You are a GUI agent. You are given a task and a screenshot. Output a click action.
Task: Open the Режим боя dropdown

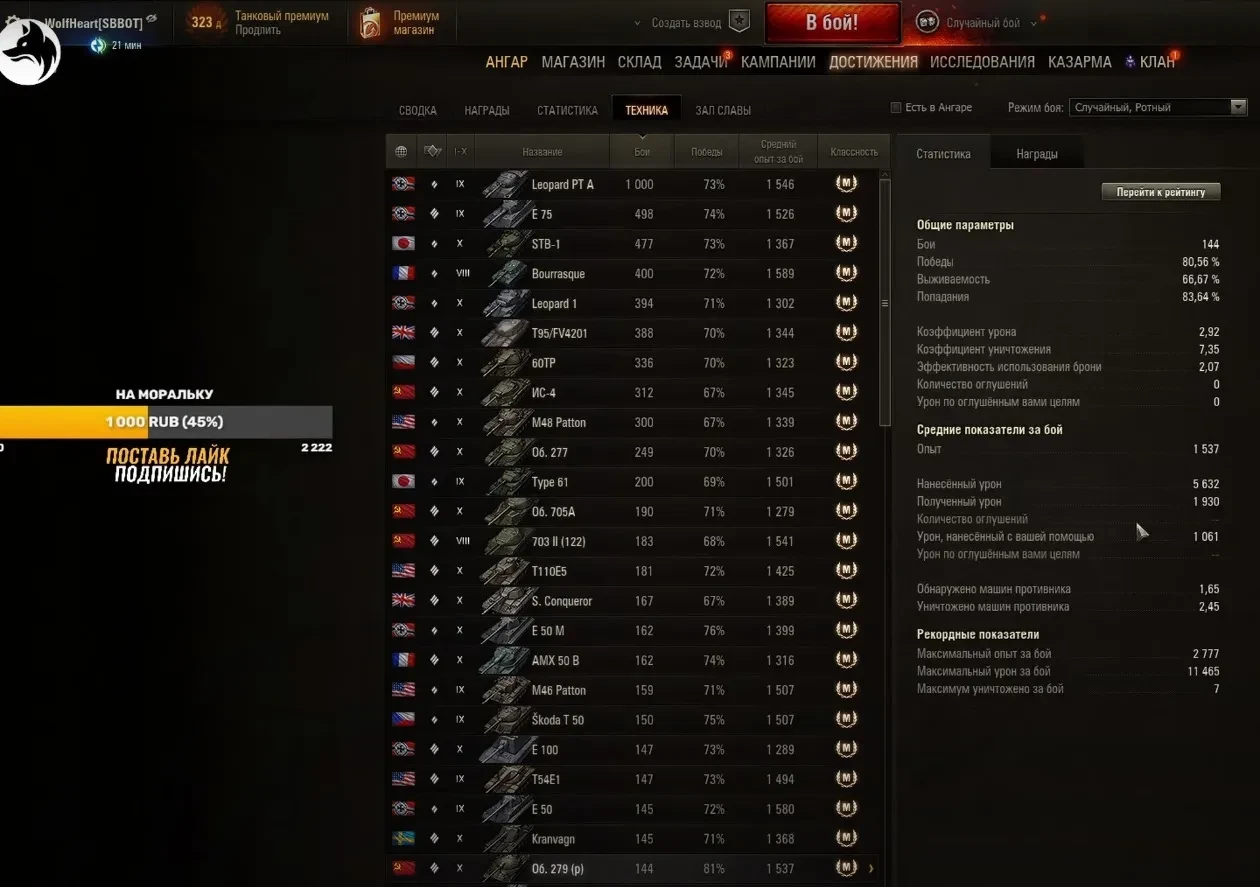pyautogui.click(x=1158, y=107)
